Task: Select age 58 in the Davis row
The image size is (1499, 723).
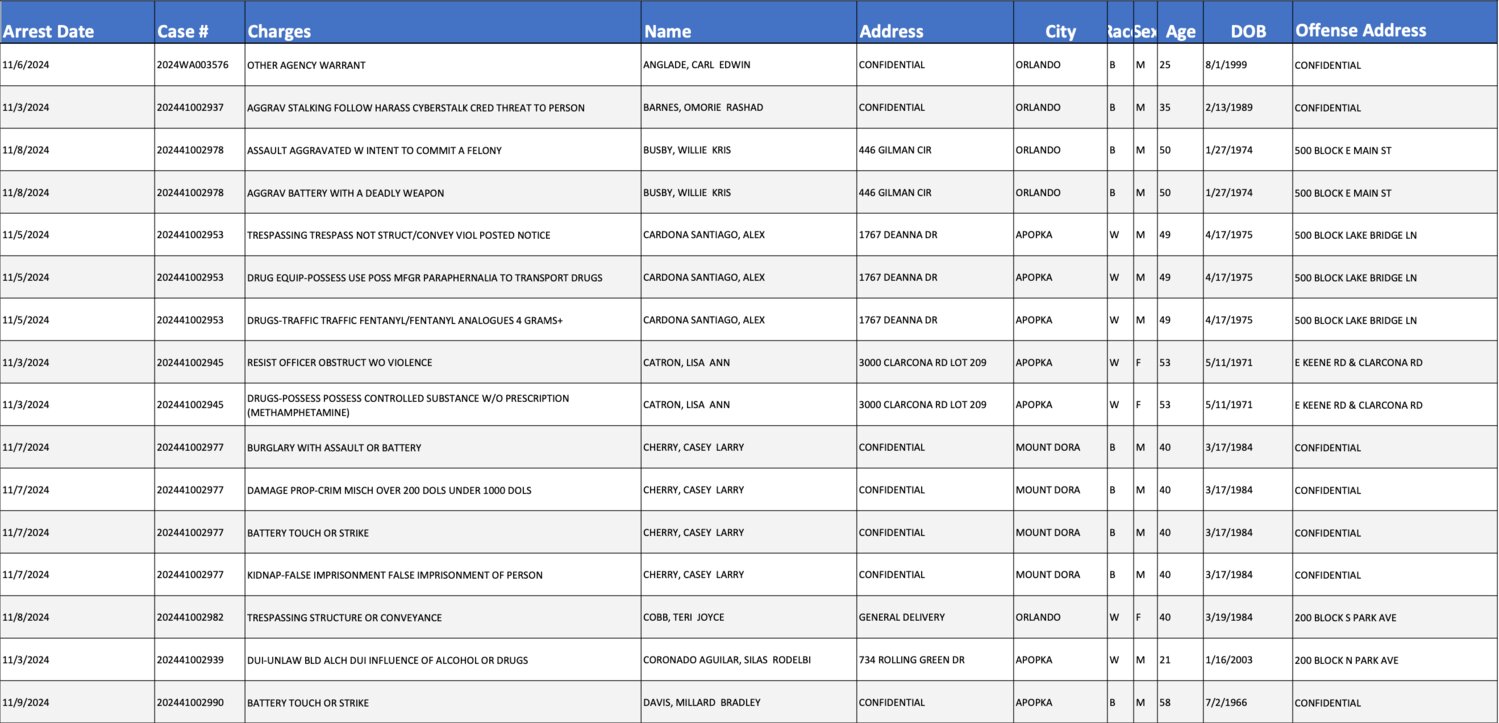Action: tap(1180, 702)
